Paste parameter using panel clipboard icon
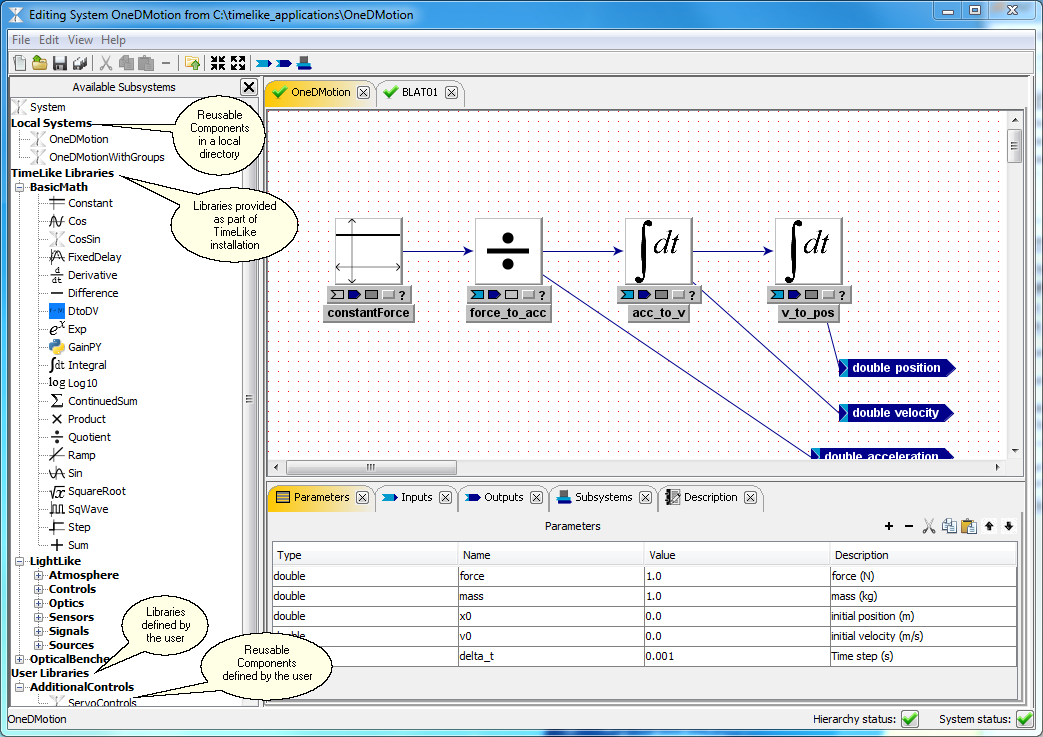Screen dimensions: 1043x737 click(969, 526)
